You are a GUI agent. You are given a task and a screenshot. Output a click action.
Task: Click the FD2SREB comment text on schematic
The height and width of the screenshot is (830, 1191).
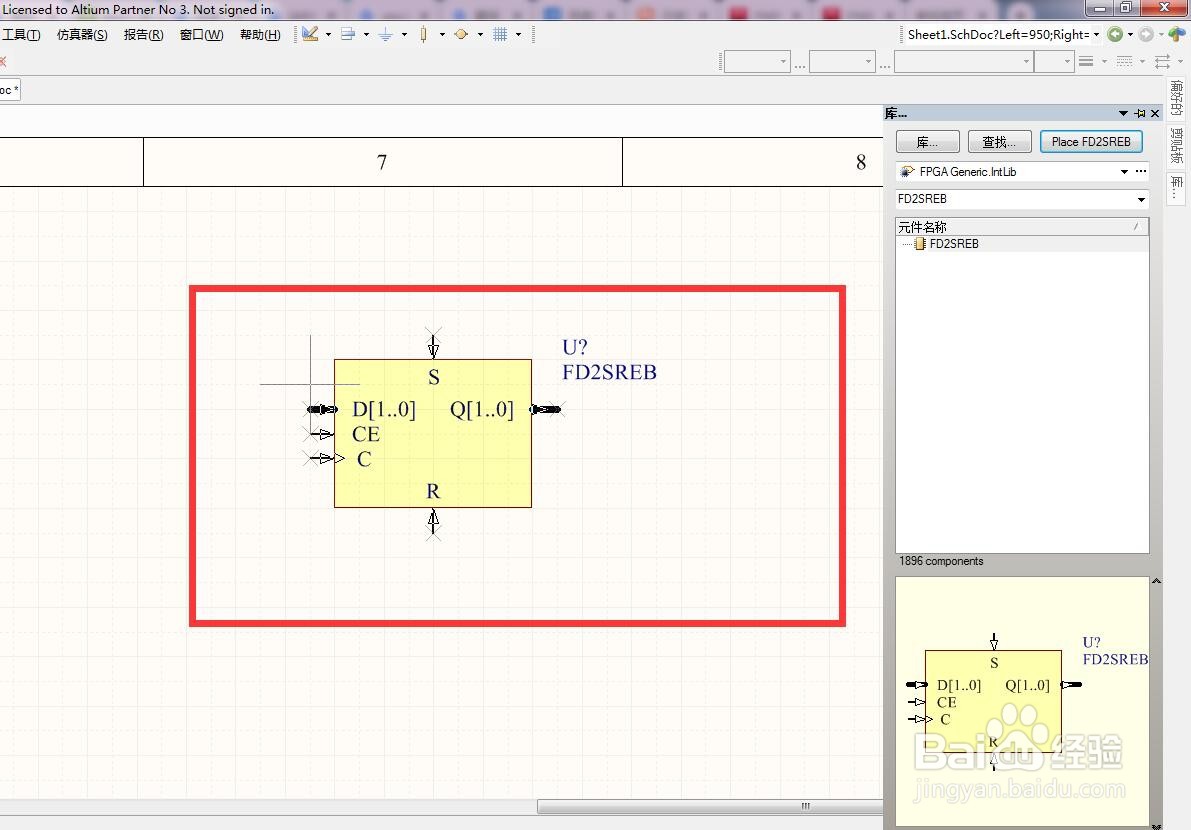609,372
